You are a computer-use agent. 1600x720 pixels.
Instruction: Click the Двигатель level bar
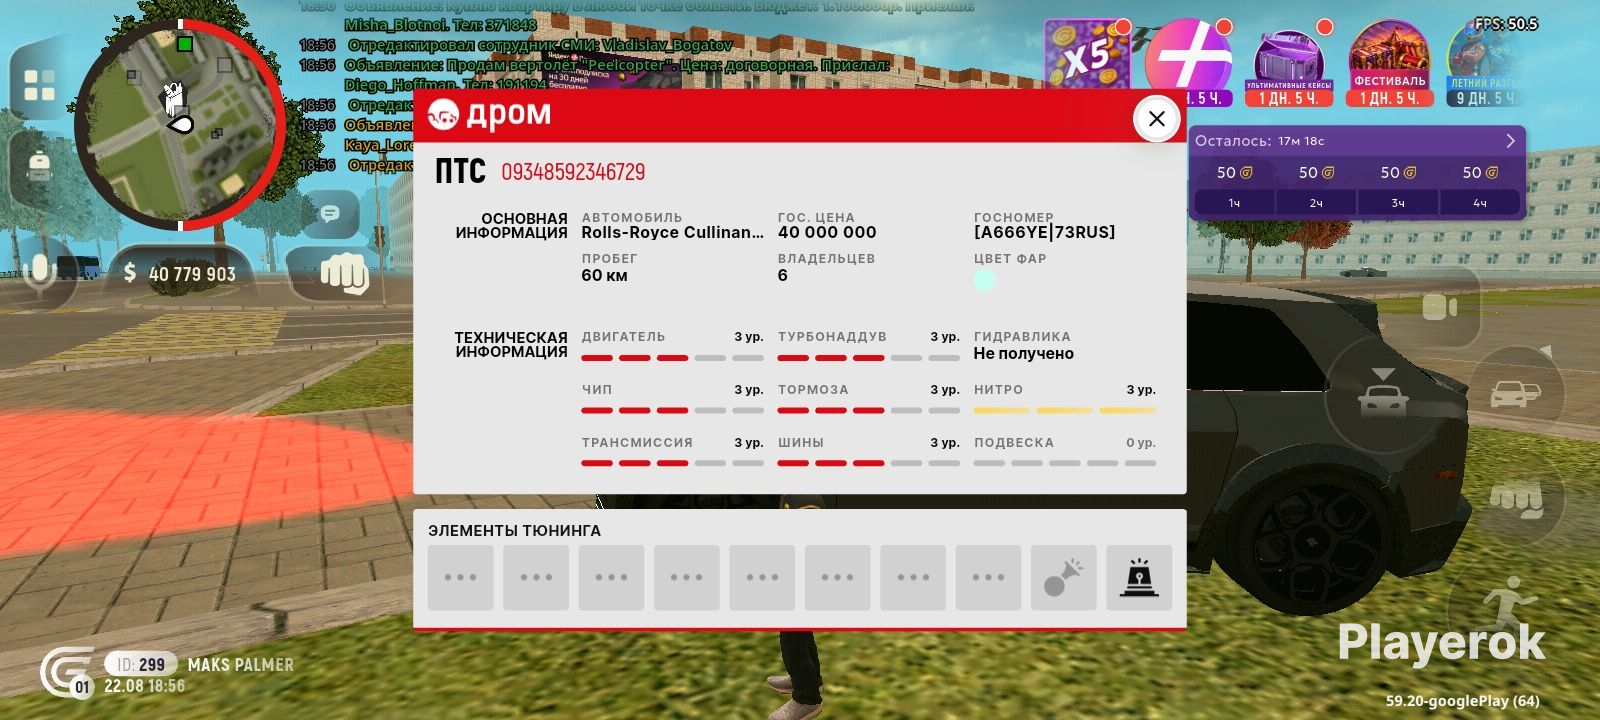point(672,358)
